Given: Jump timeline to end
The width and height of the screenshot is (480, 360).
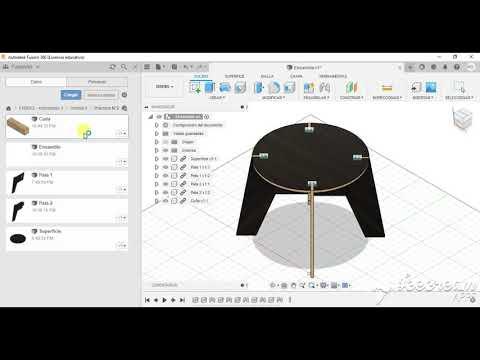Looking at the screenshot, I should (x=182, y=300).
